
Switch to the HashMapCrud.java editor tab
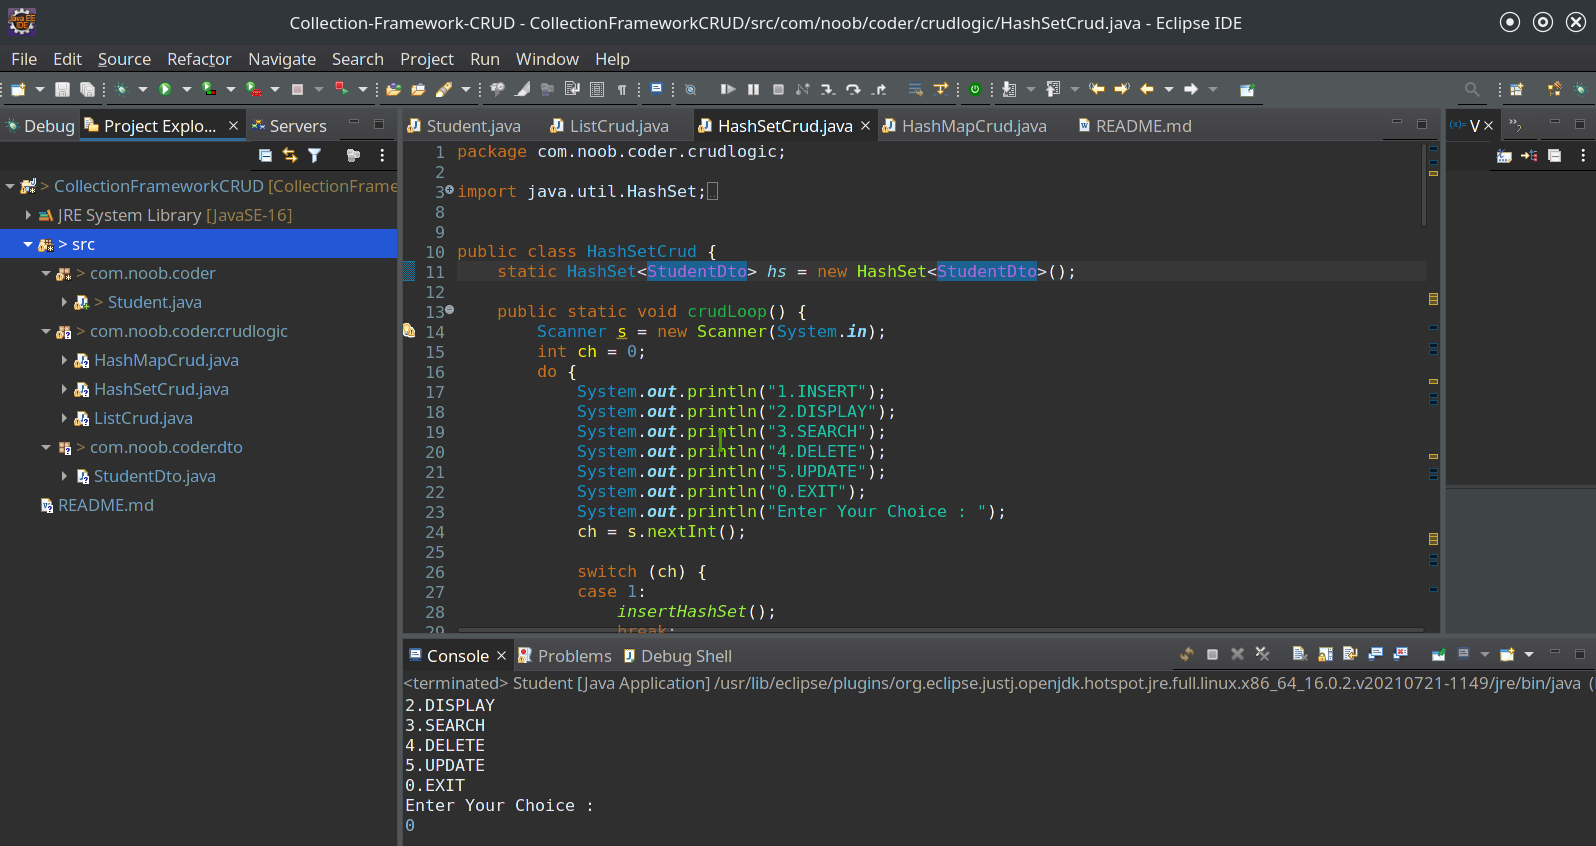point(973,126)
